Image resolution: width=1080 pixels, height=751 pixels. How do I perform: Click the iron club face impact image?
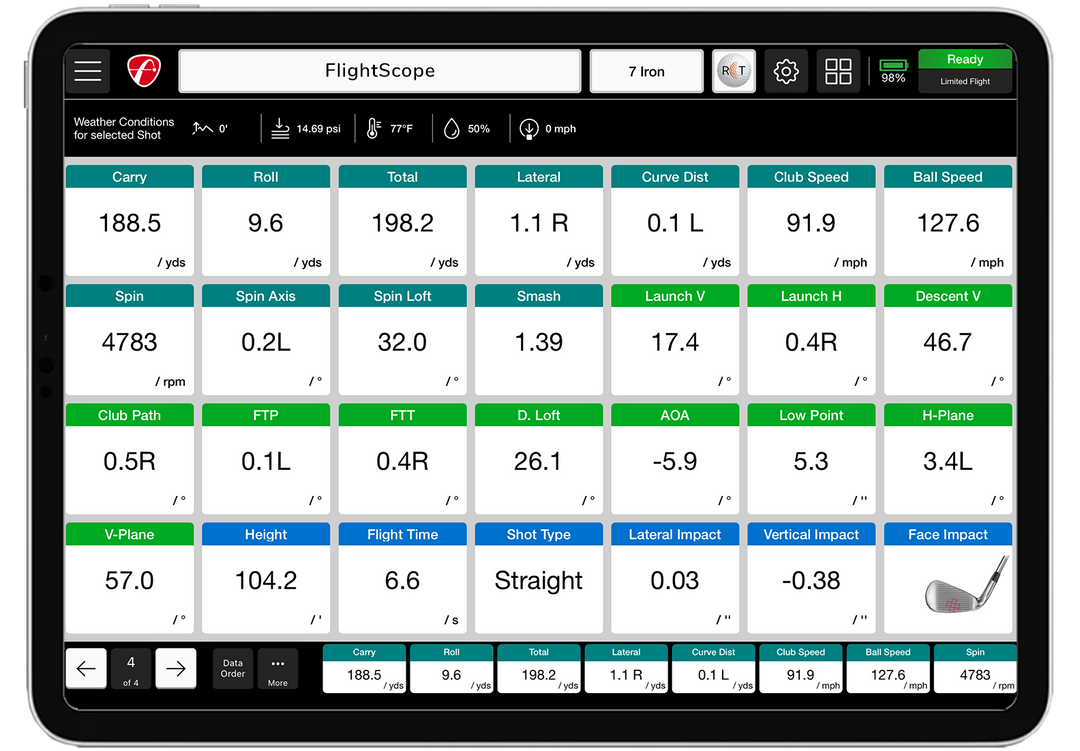click(966, 586)
